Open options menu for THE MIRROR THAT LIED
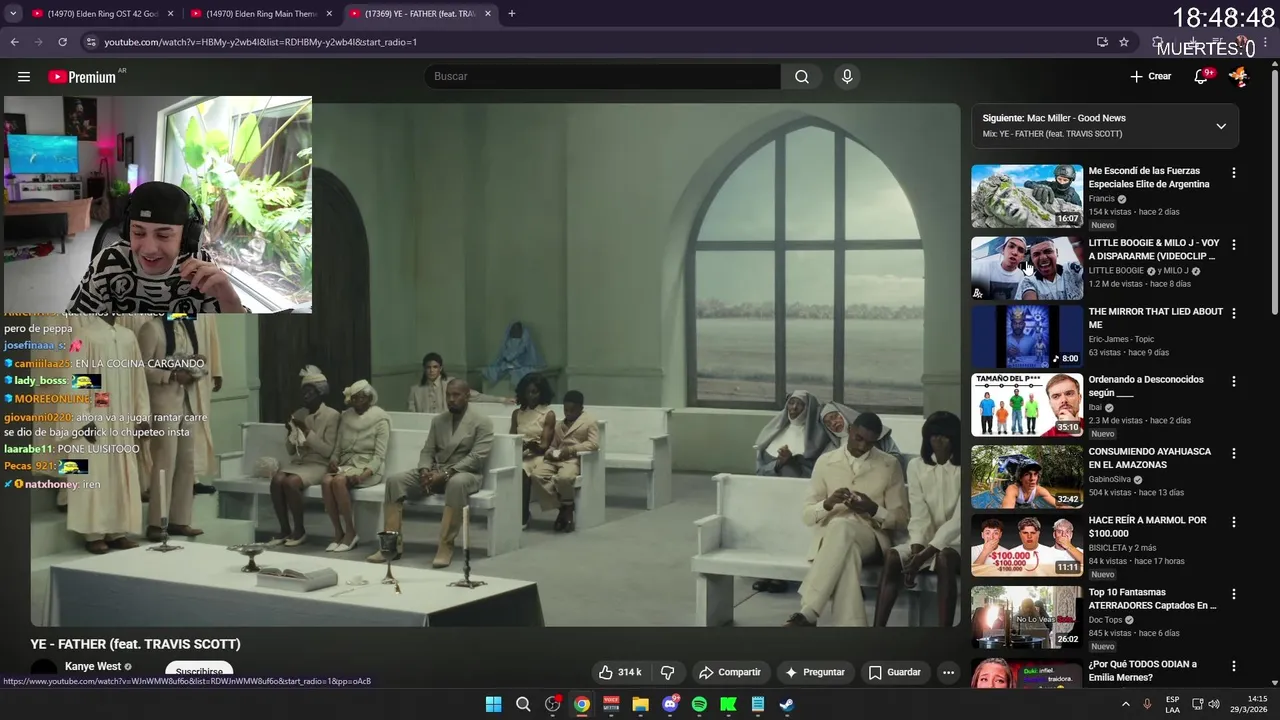The width and height of the screenshot is (1280, 720). tap(1233, 313)
